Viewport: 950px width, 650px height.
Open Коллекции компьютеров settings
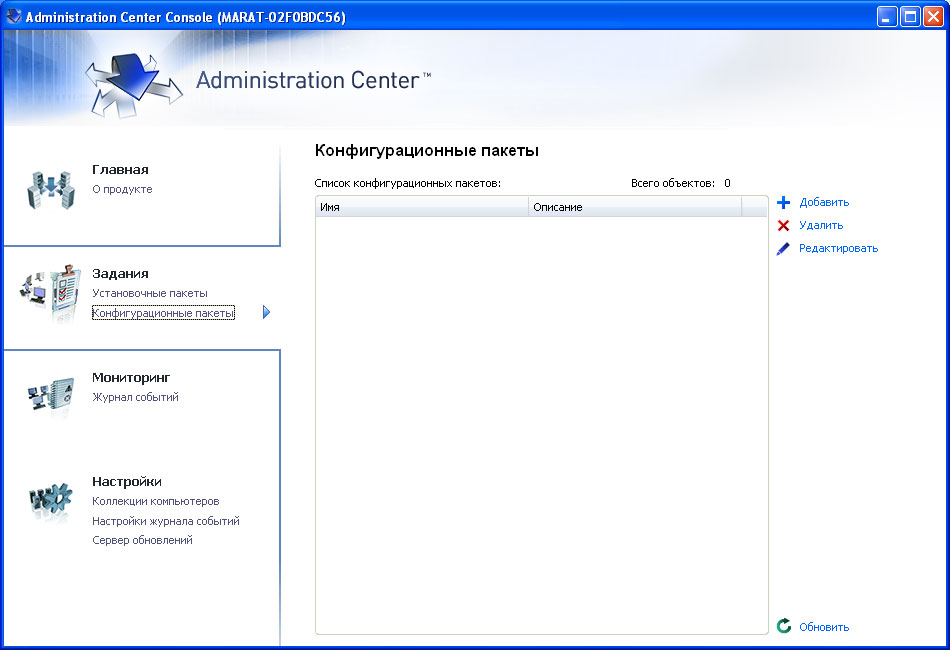156,502
